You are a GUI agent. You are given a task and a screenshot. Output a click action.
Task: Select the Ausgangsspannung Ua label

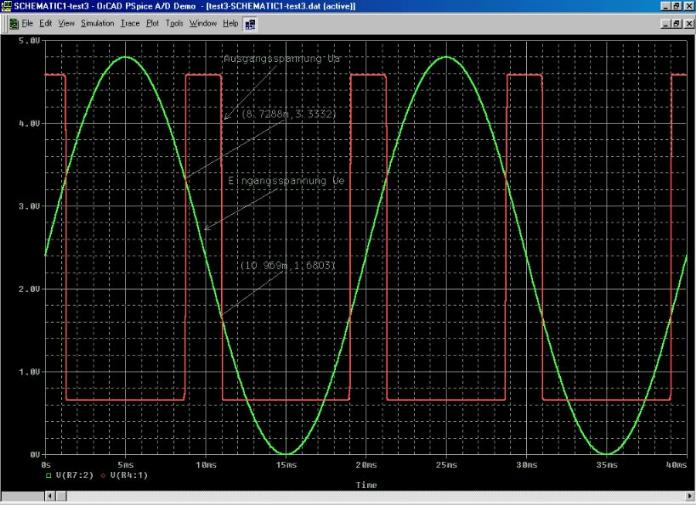pos(282,59)
